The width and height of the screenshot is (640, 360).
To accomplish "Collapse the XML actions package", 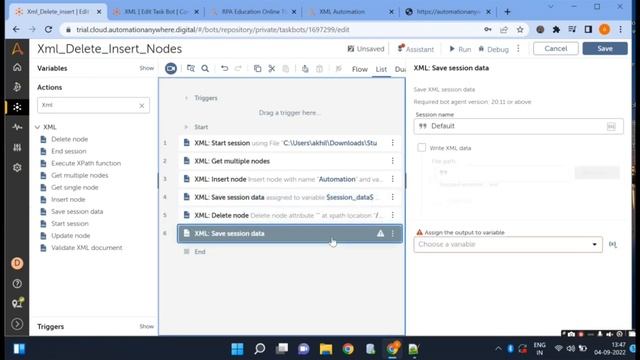I will coord(38,127).
